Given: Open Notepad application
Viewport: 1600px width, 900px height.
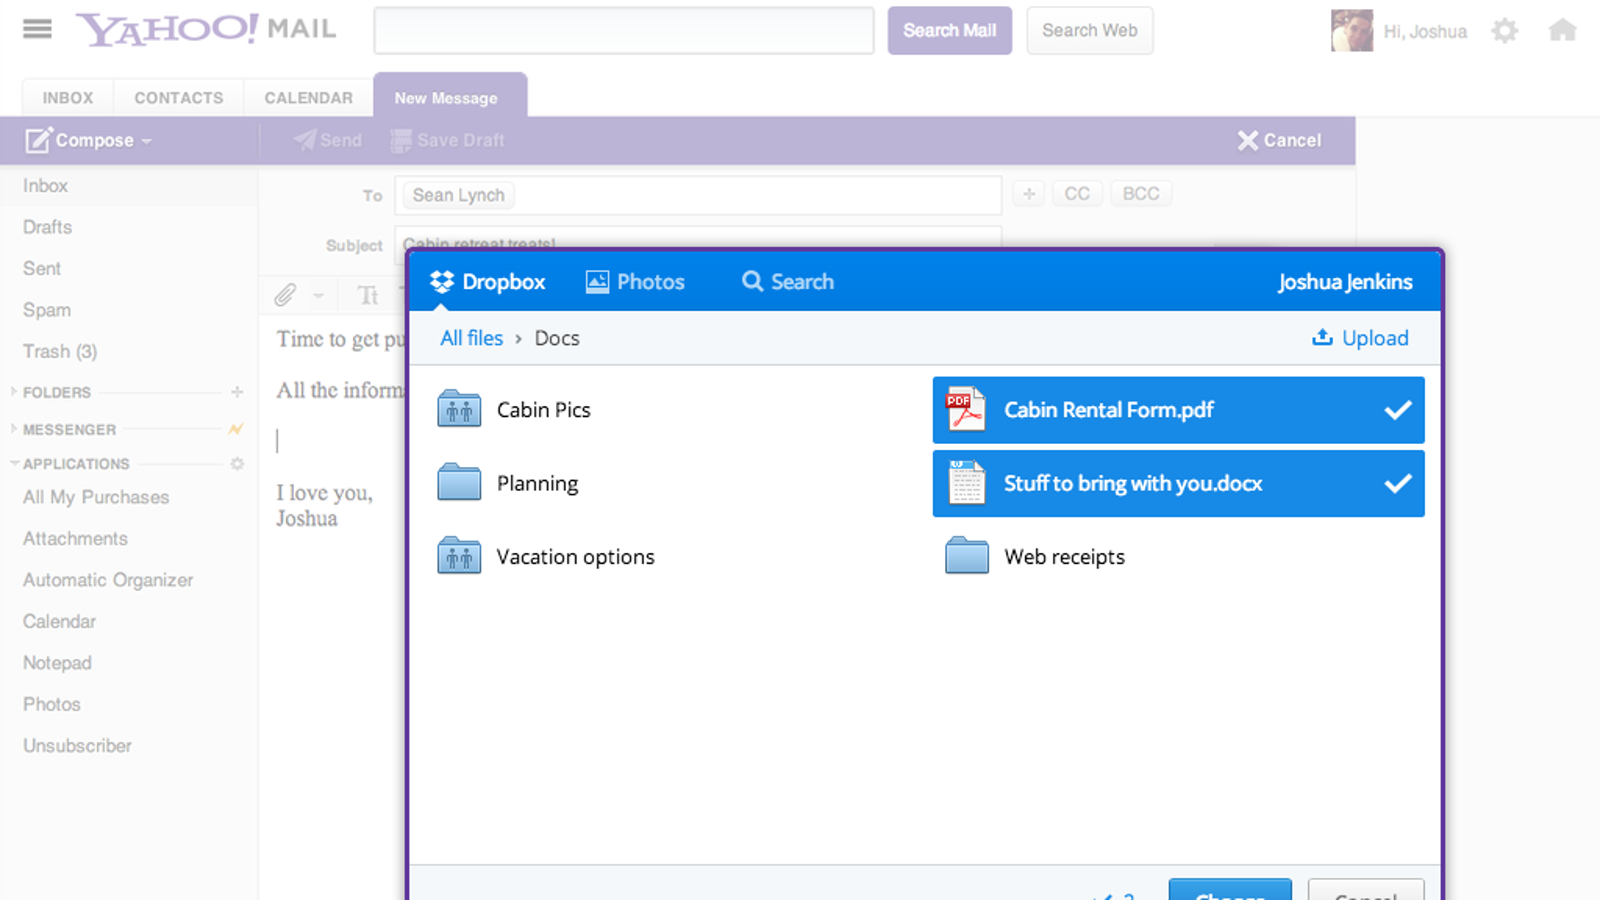Looking at the screenshot, I should pyautogui.click(x=57, y=663).
